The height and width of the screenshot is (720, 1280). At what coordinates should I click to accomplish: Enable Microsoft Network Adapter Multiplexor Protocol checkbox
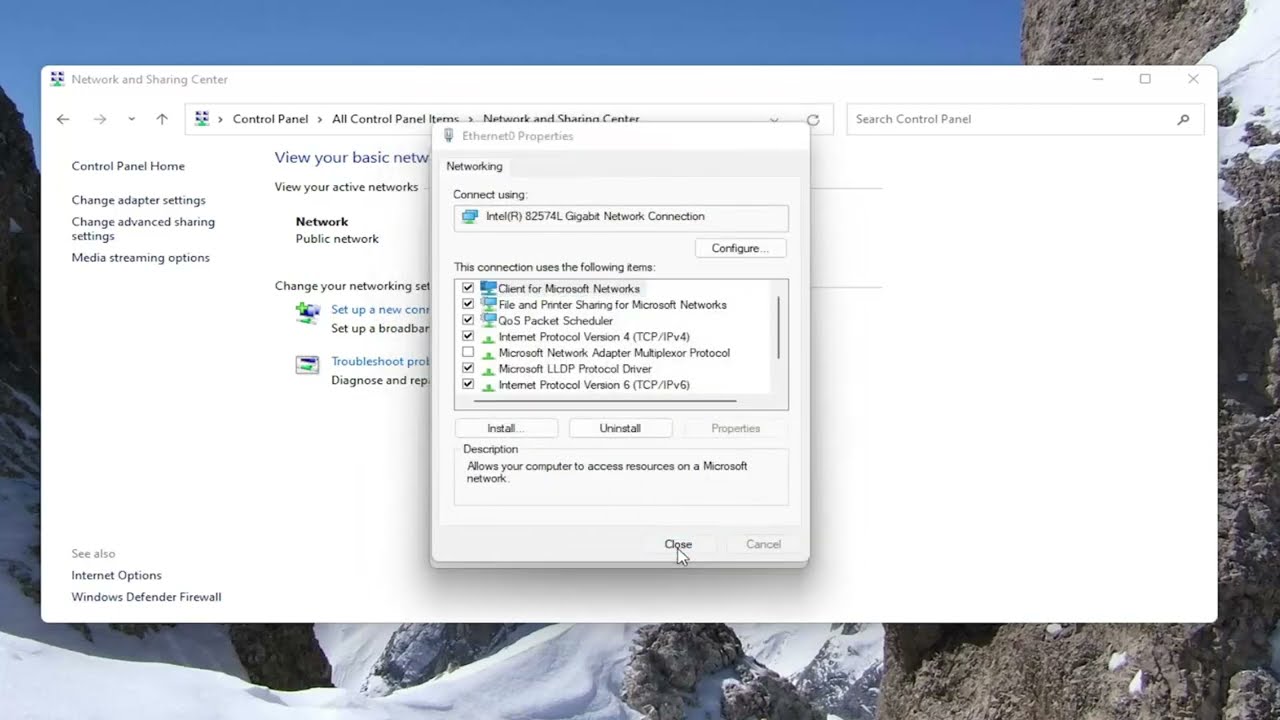coord(468,352)
